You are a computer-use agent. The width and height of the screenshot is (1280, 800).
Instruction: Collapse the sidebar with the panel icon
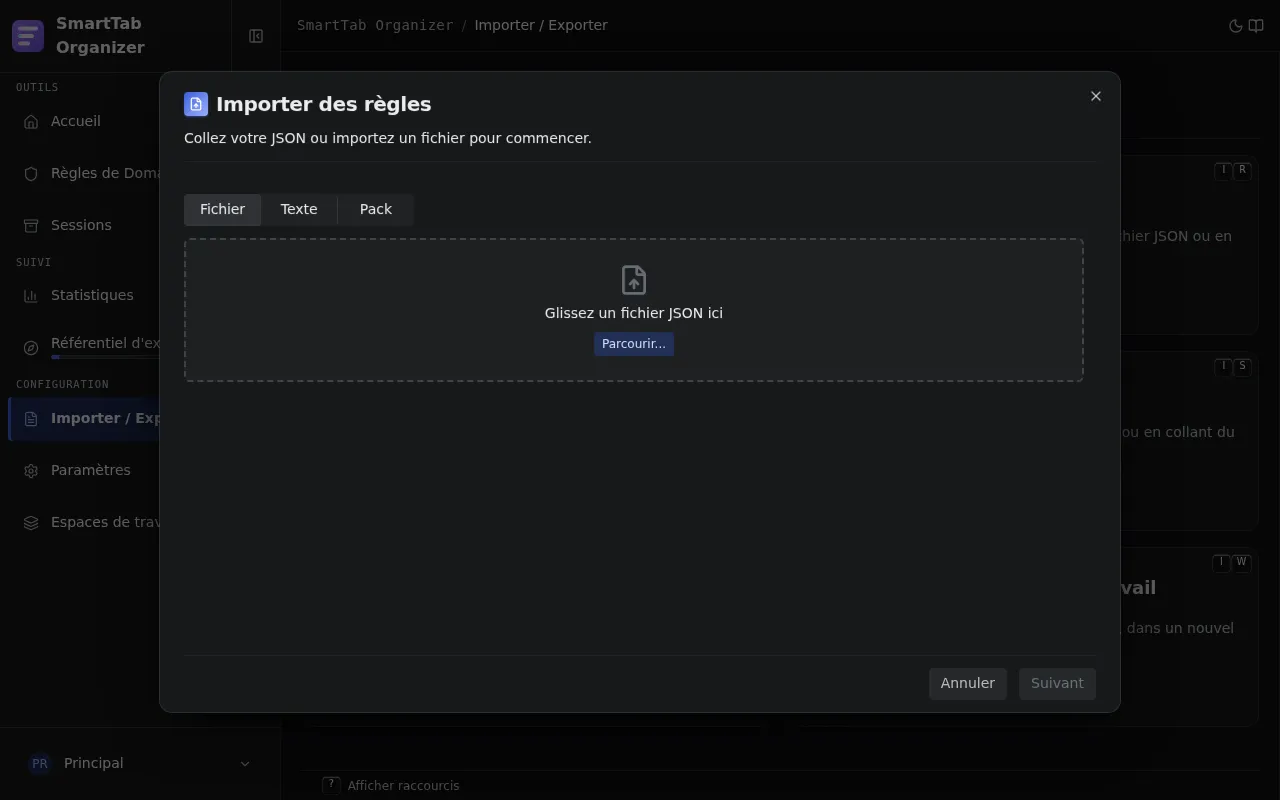[x=256, y=36]
